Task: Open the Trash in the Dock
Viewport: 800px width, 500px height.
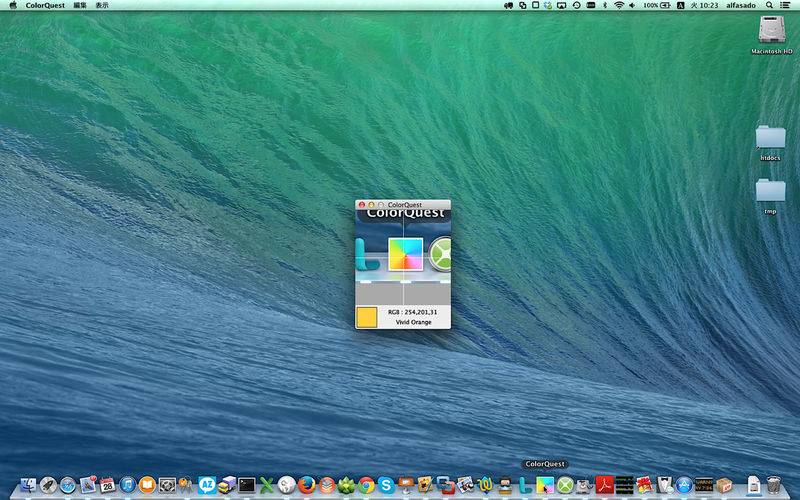Action: (773, 485)
